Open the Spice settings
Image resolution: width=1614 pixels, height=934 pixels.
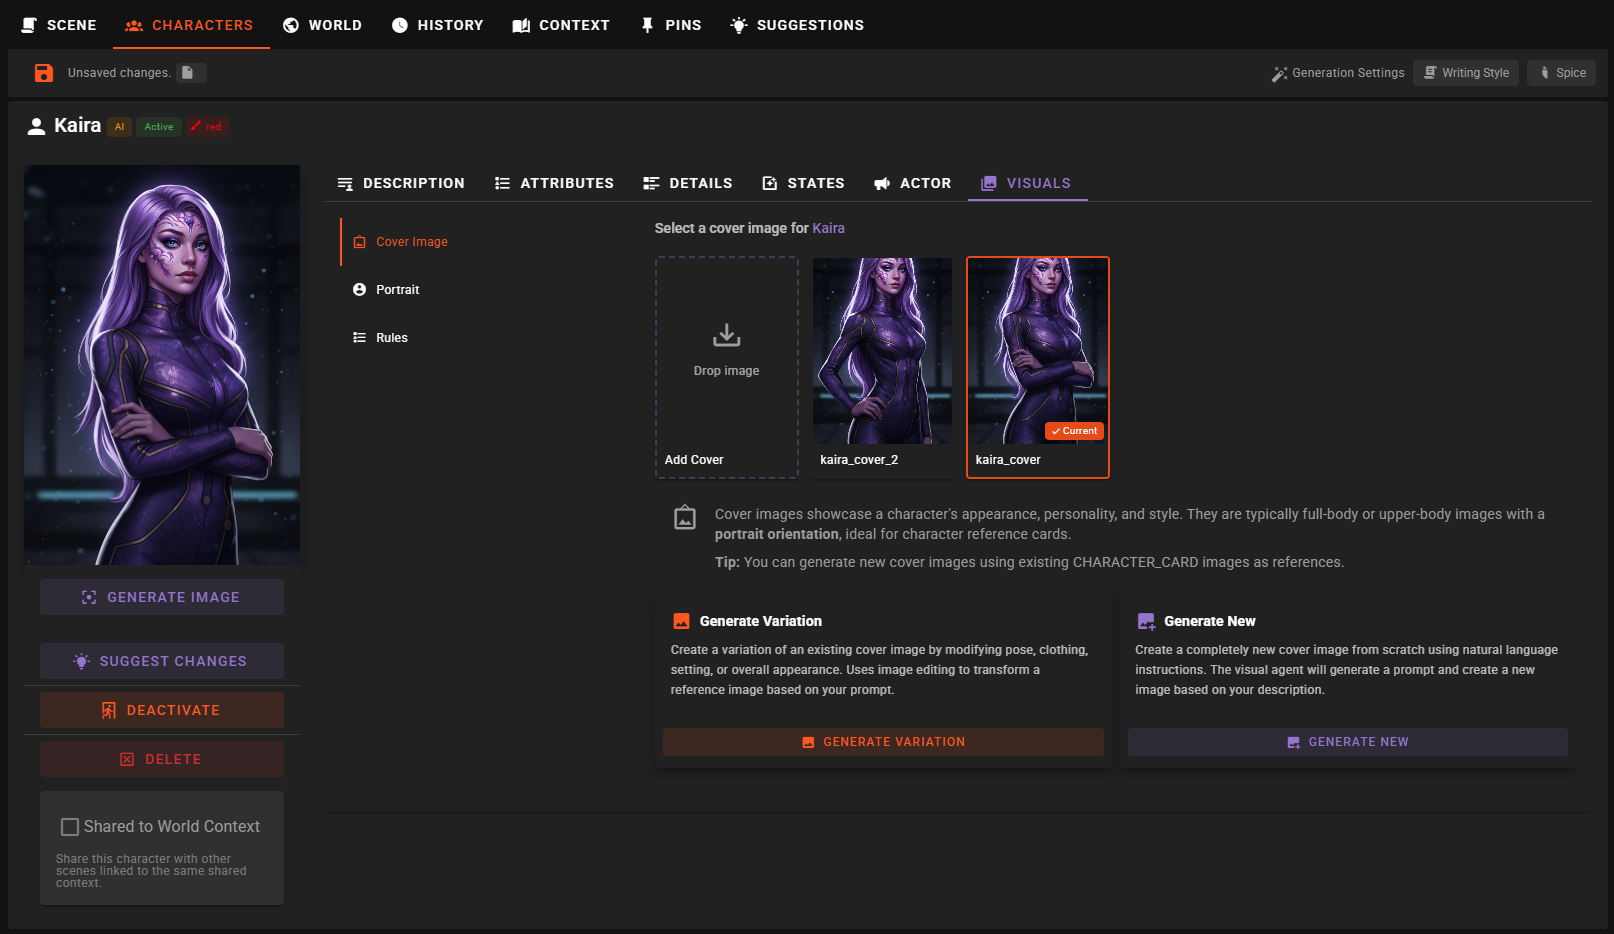tap(1560, 73)
